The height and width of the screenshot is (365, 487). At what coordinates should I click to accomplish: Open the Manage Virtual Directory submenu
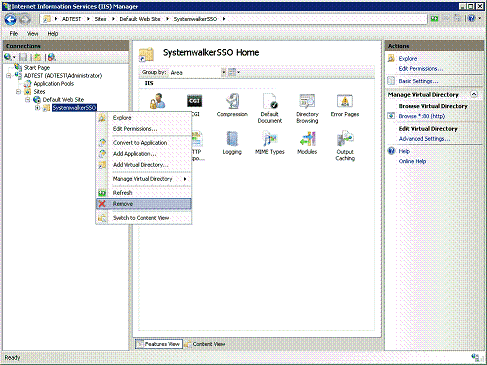click(x=144, y=179)
